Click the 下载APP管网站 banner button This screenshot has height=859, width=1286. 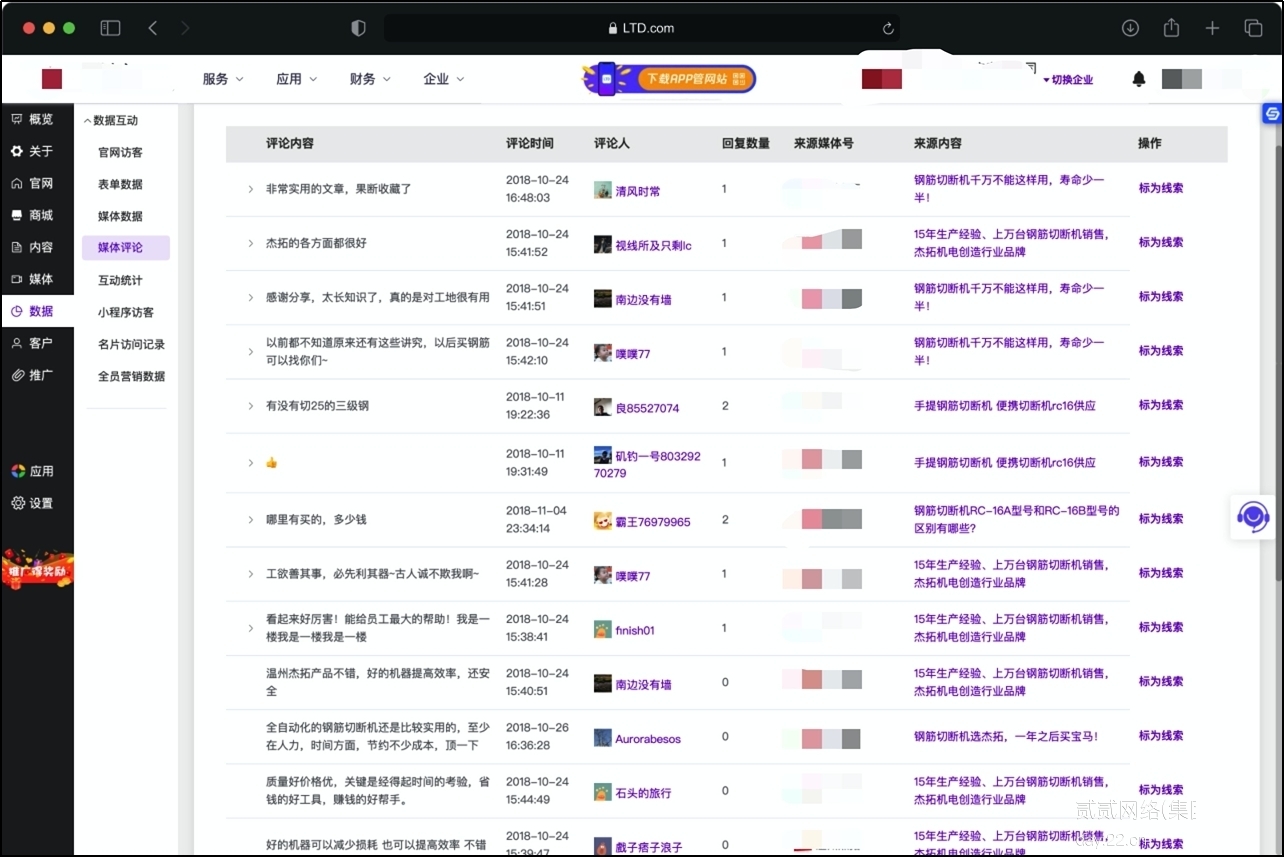coord(669,79)
